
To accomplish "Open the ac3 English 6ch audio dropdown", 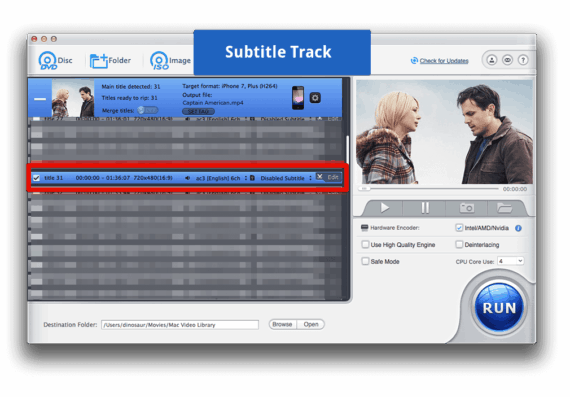I will click(x=221, y=178).
